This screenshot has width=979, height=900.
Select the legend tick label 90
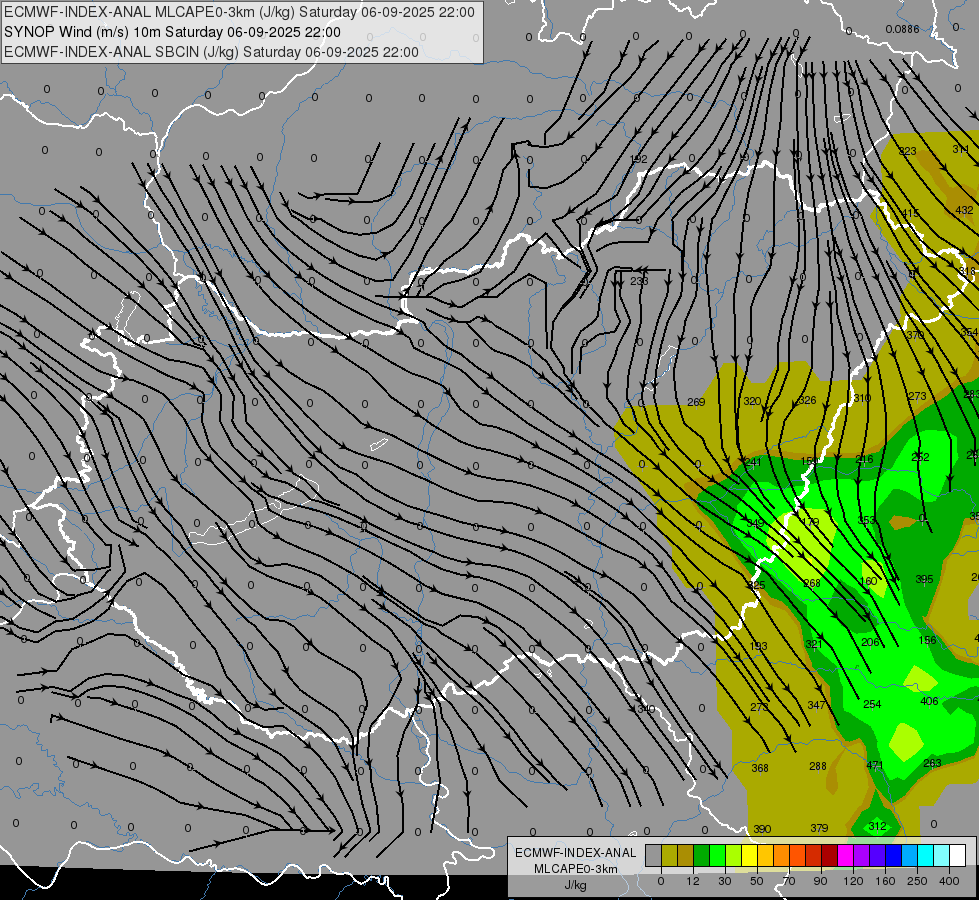coord(820,881)
